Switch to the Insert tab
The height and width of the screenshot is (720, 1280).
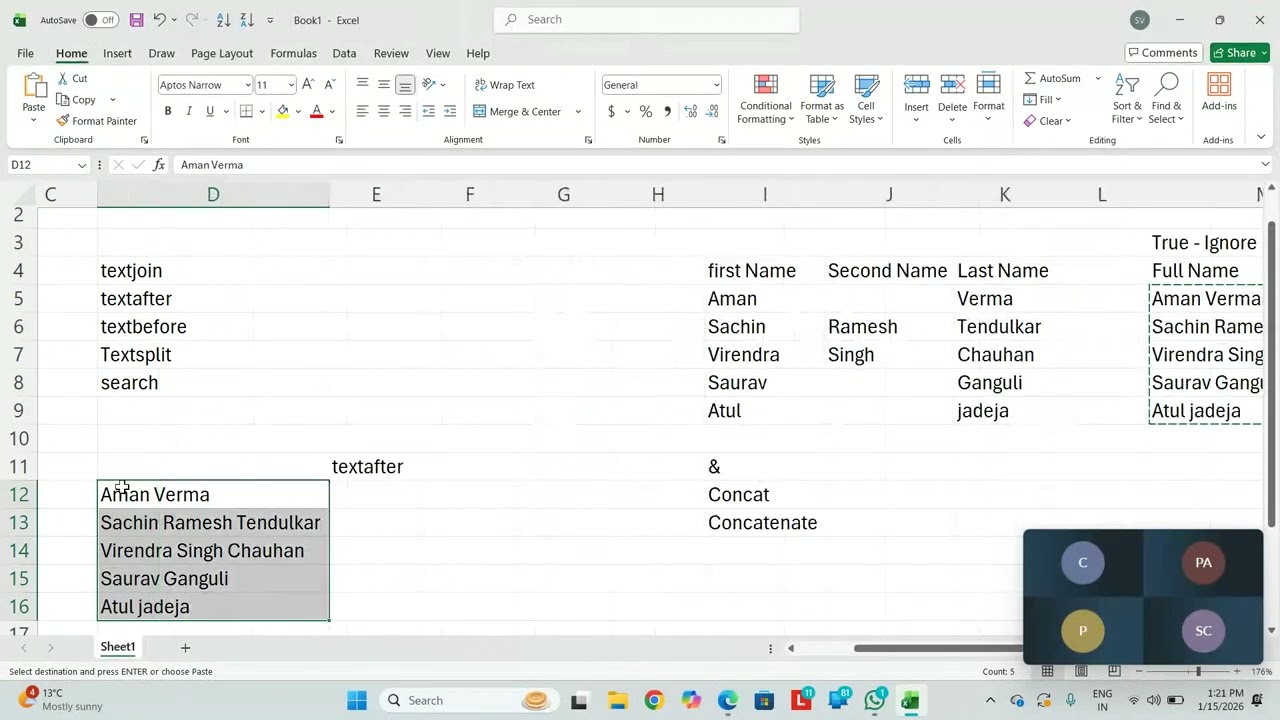coord(117,53)
